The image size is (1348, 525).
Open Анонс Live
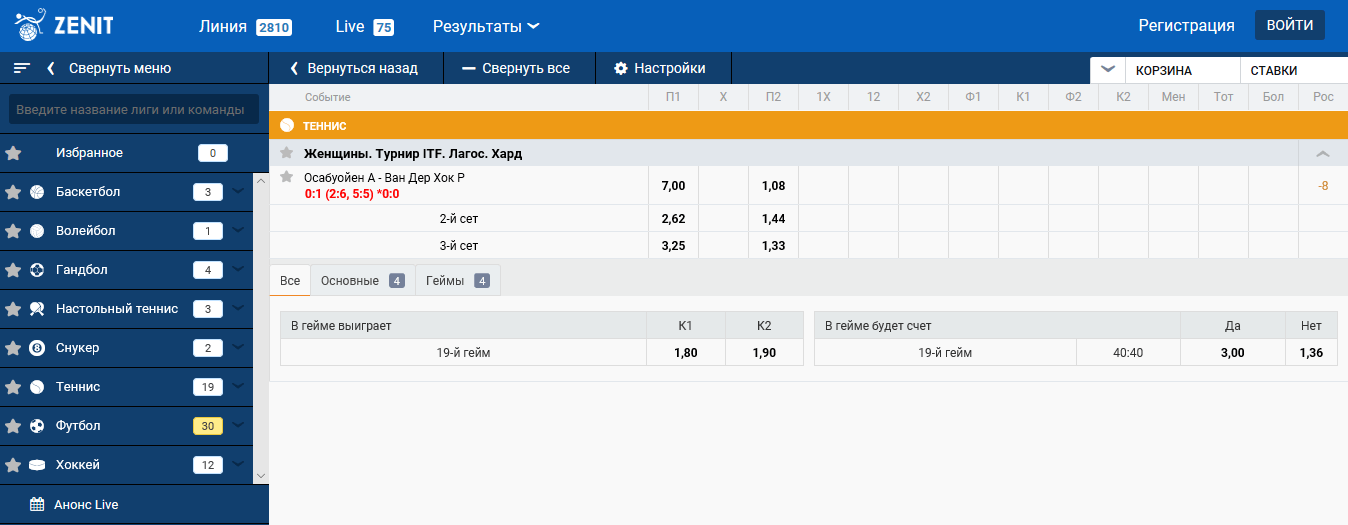(x=86, y=505)
